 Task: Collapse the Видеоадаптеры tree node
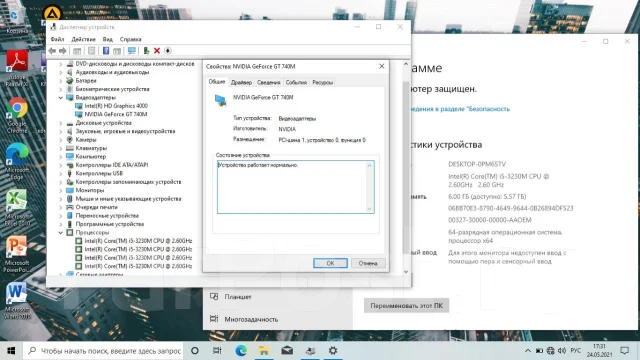61,98
